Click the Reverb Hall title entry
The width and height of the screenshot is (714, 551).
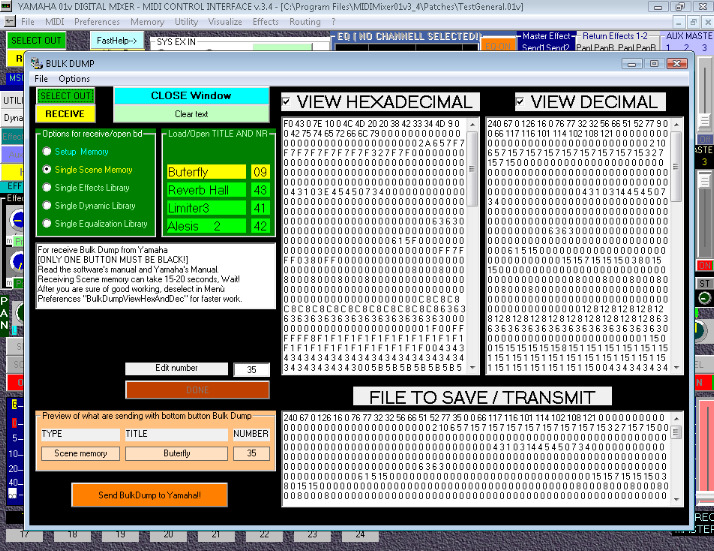click(206, 190)
